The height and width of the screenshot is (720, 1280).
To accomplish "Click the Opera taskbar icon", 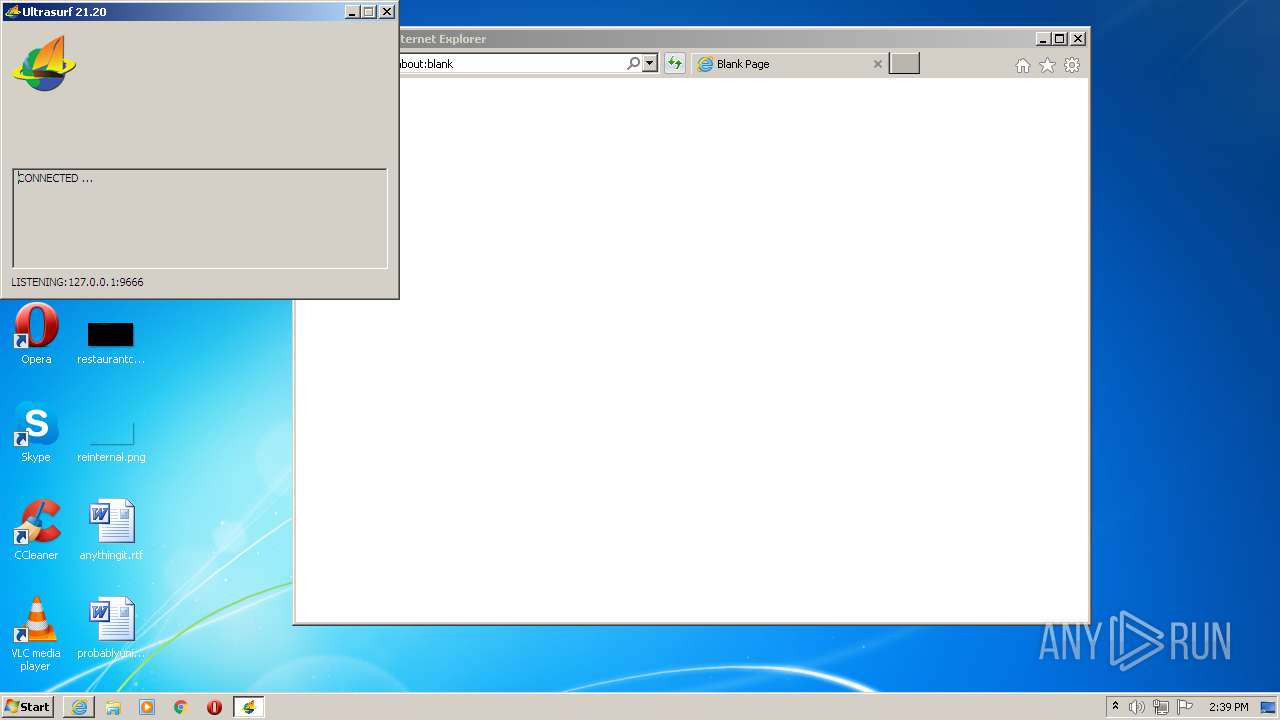I will click(x=214, y=707).
